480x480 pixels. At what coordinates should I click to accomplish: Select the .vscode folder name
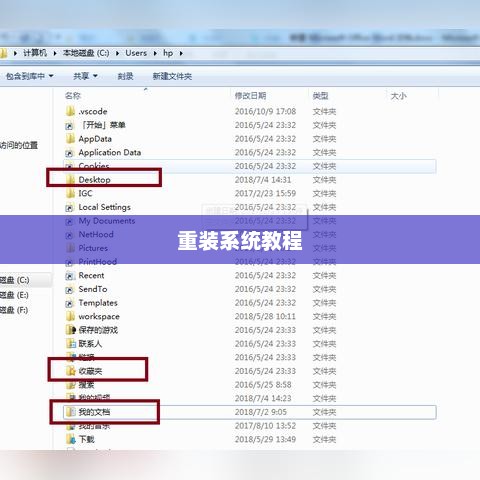pyautogui.click(x=93, y=111)
